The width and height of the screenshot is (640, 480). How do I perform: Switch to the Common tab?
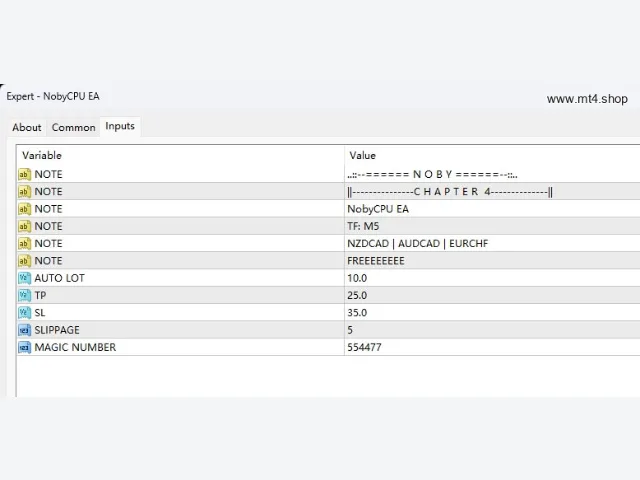coord(73,127)
